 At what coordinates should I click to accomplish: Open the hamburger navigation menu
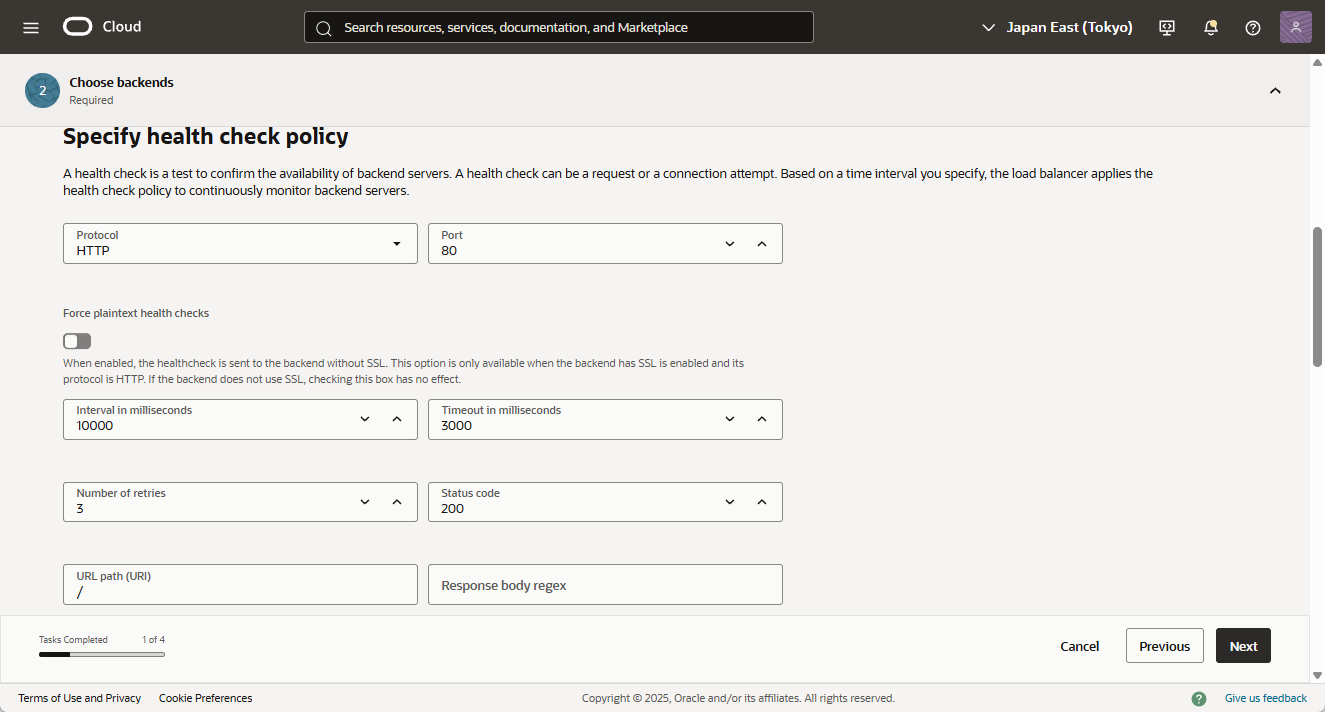(x=31, y=27)
